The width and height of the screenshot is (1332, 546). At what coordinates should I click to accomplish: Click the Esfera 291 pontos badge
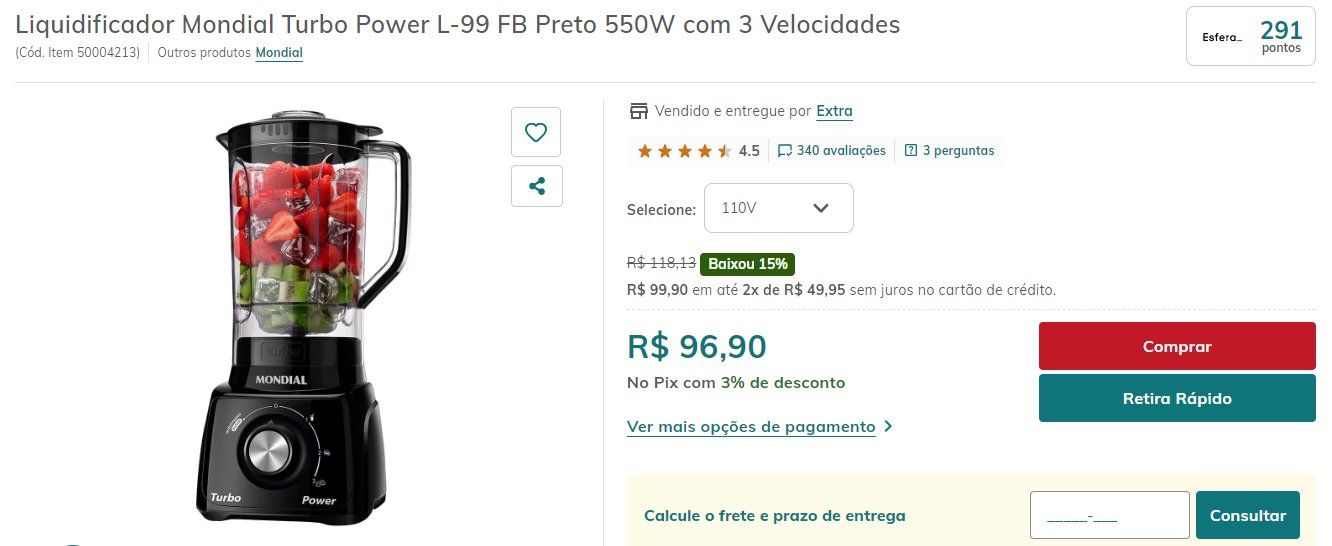click(x=1251, y=36)
